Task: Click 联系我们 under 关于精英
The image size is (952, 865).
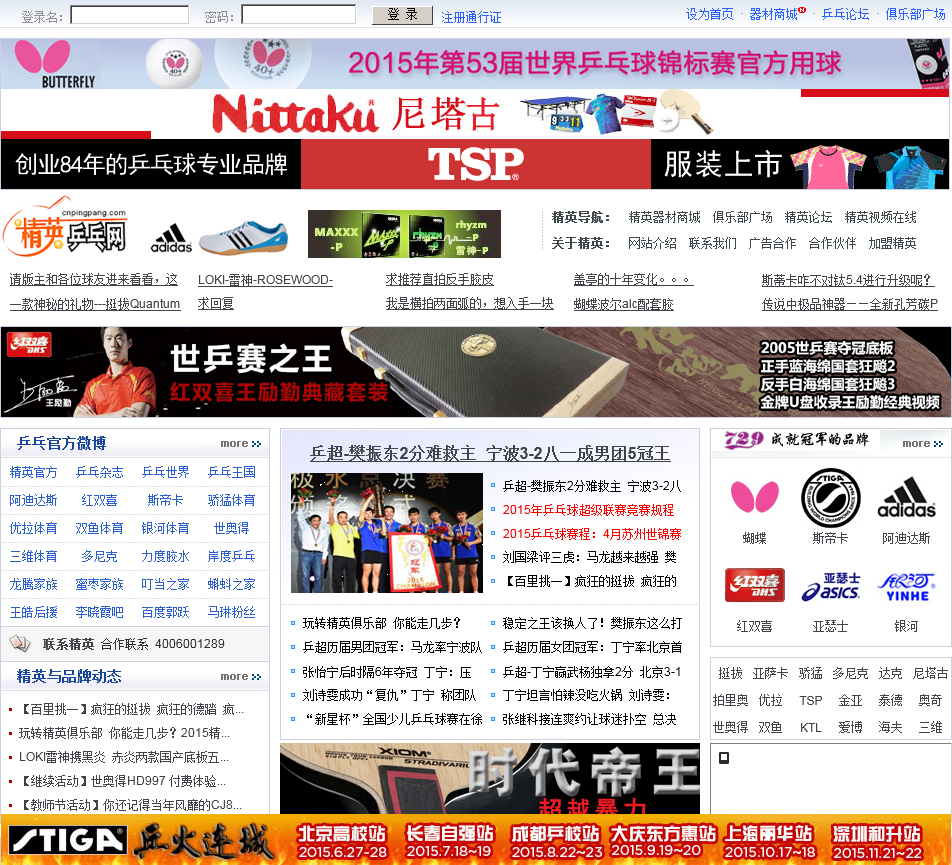Action: click(x=712, y=243)
